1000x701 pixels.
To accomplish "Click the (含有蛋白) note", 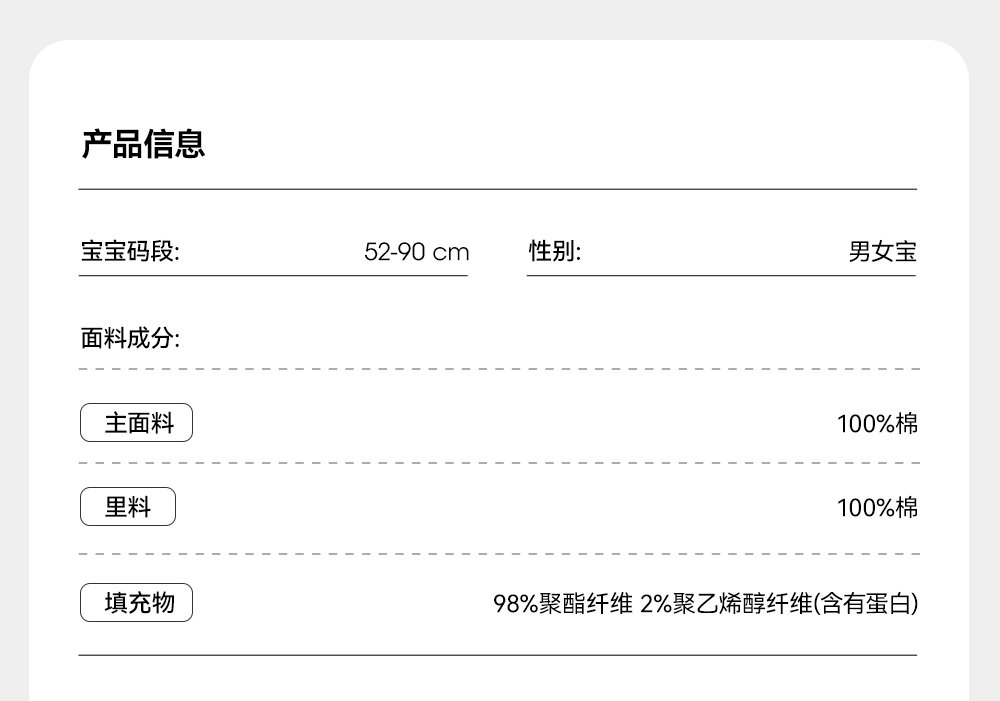I will 866,604.
